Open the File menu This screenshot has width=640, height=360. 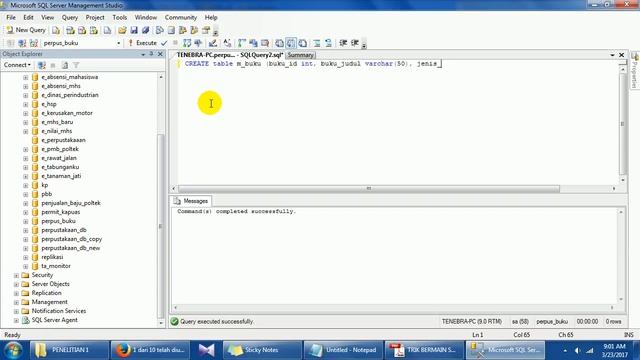(11, 18)
